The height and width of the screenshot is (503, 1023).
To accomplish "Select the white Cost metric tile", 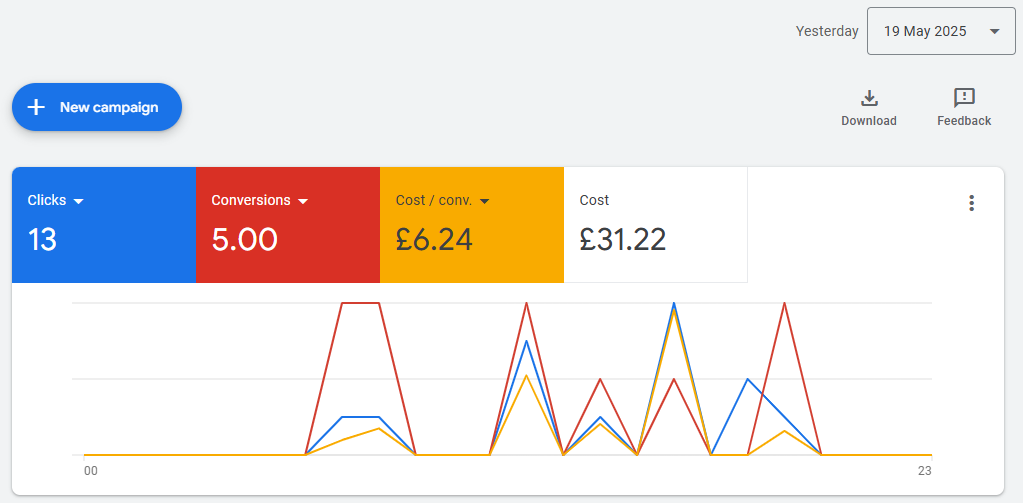I will (x=656, y=225).
